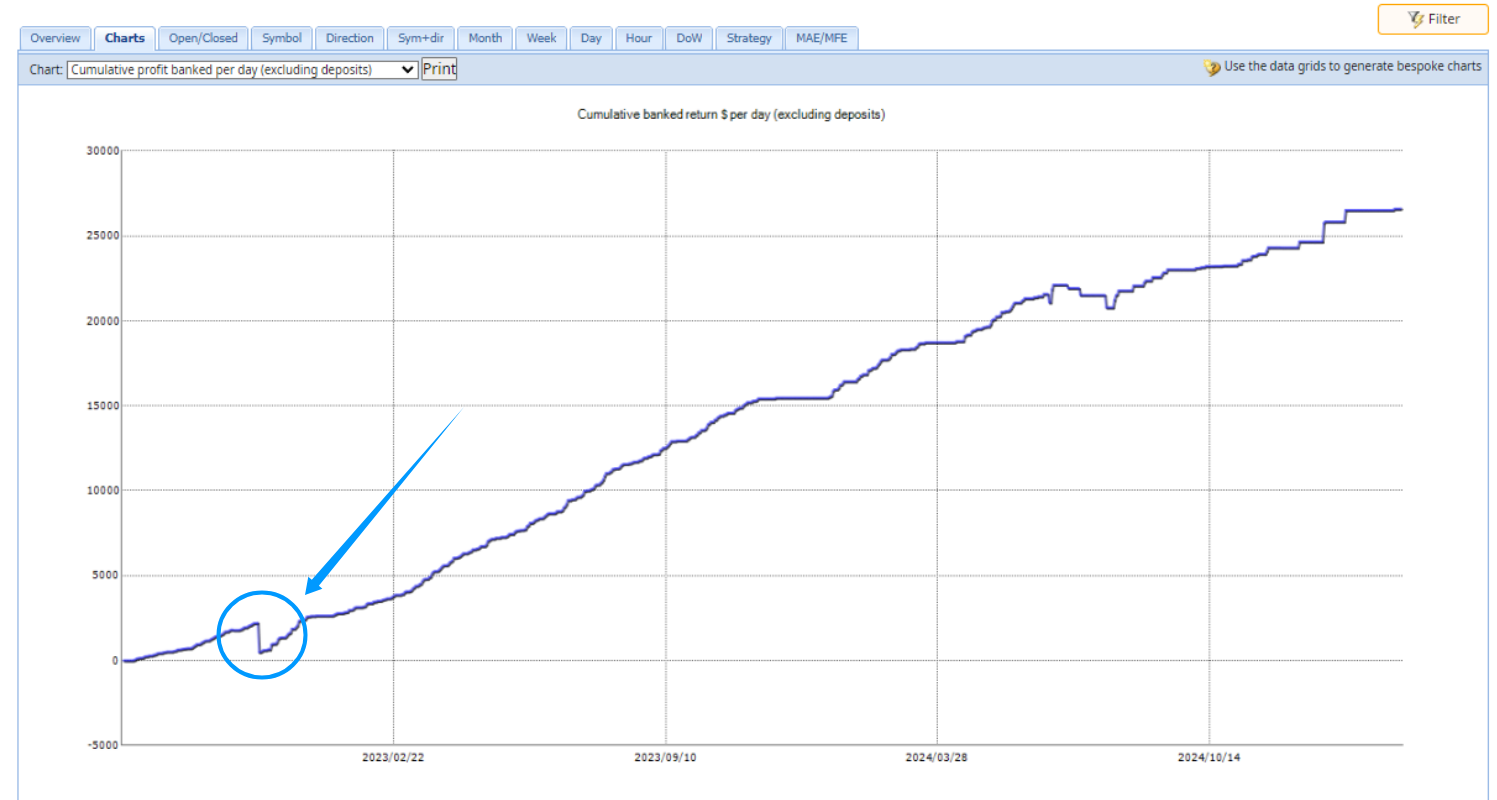Click the Day tab
The height and width of the screenshot is (800, 1497).
tap(591, 38)
